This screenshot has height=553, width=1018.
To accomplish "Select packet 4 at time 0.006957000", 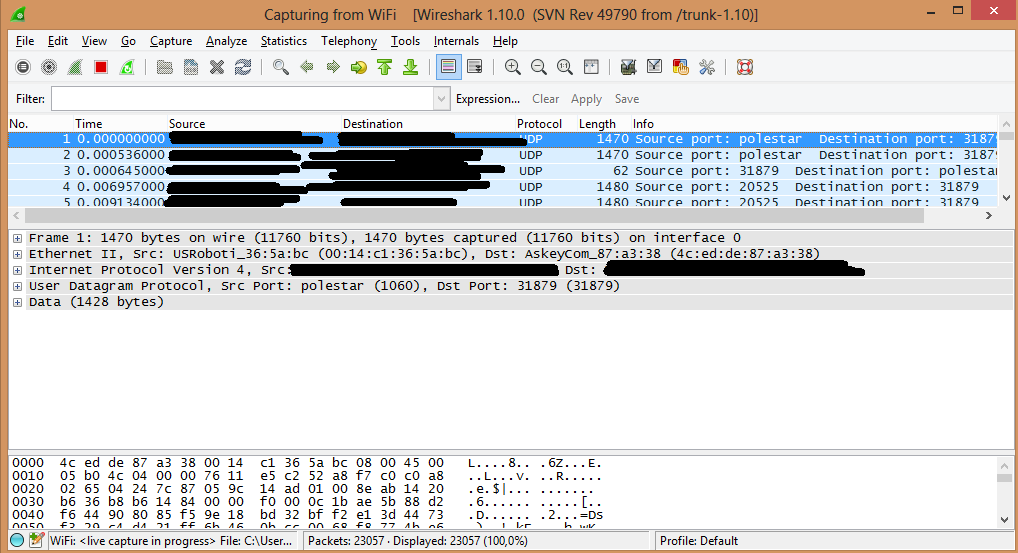I will pos(503,187).
